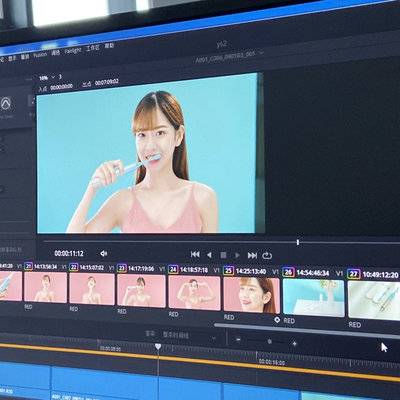Click the viewer image of woman brushing teeth
This screenshot has width=400, height=400.
pyautogui.click(x=147, y=153)
